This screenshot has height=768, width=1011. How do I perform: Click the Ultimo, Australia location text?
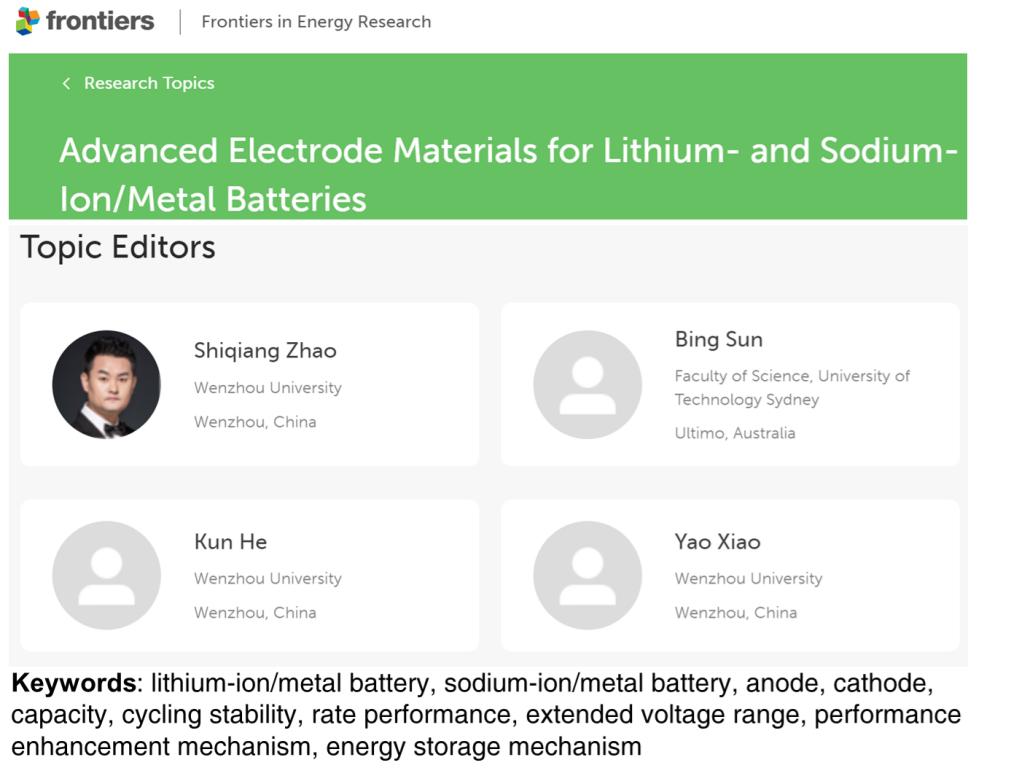coord(735,433)
